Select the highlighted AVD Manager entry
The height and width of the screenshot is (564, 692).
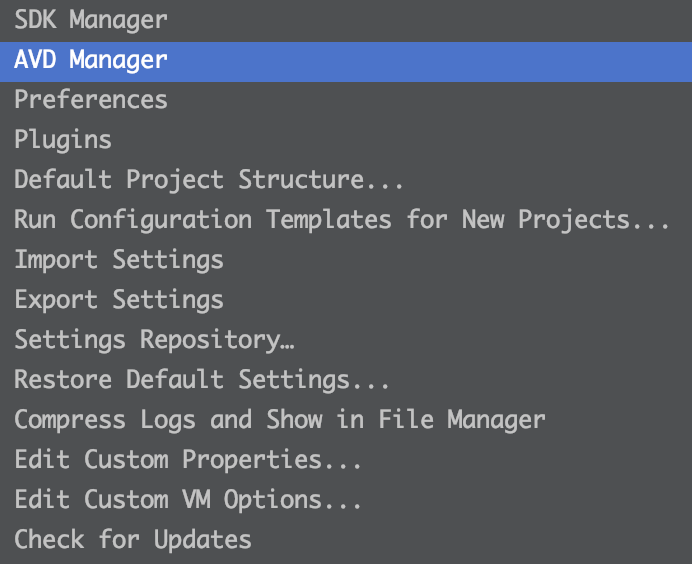click(x=346, y=62)
